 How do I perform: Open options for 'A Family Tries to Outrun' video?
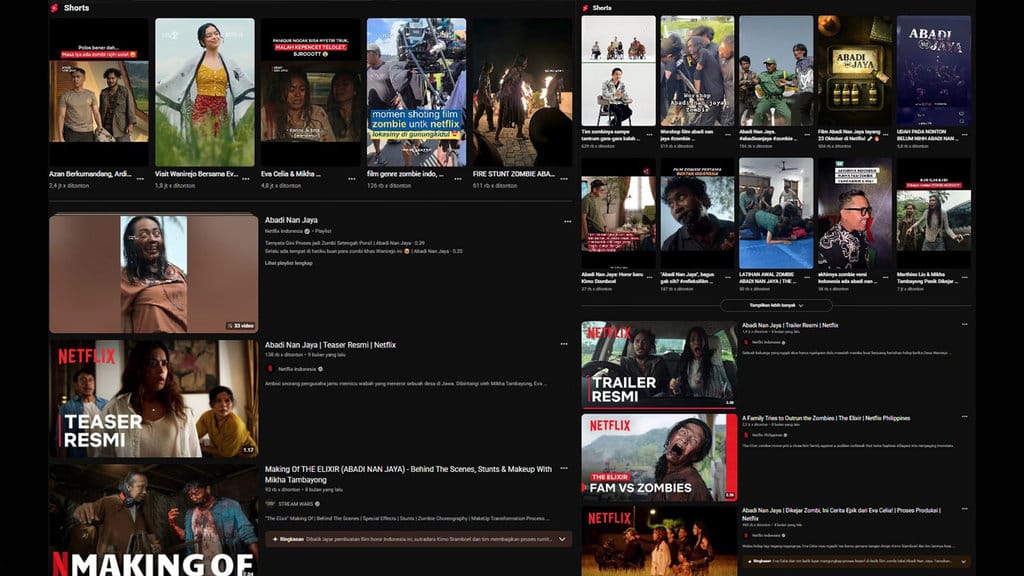(x=965, y=417)
